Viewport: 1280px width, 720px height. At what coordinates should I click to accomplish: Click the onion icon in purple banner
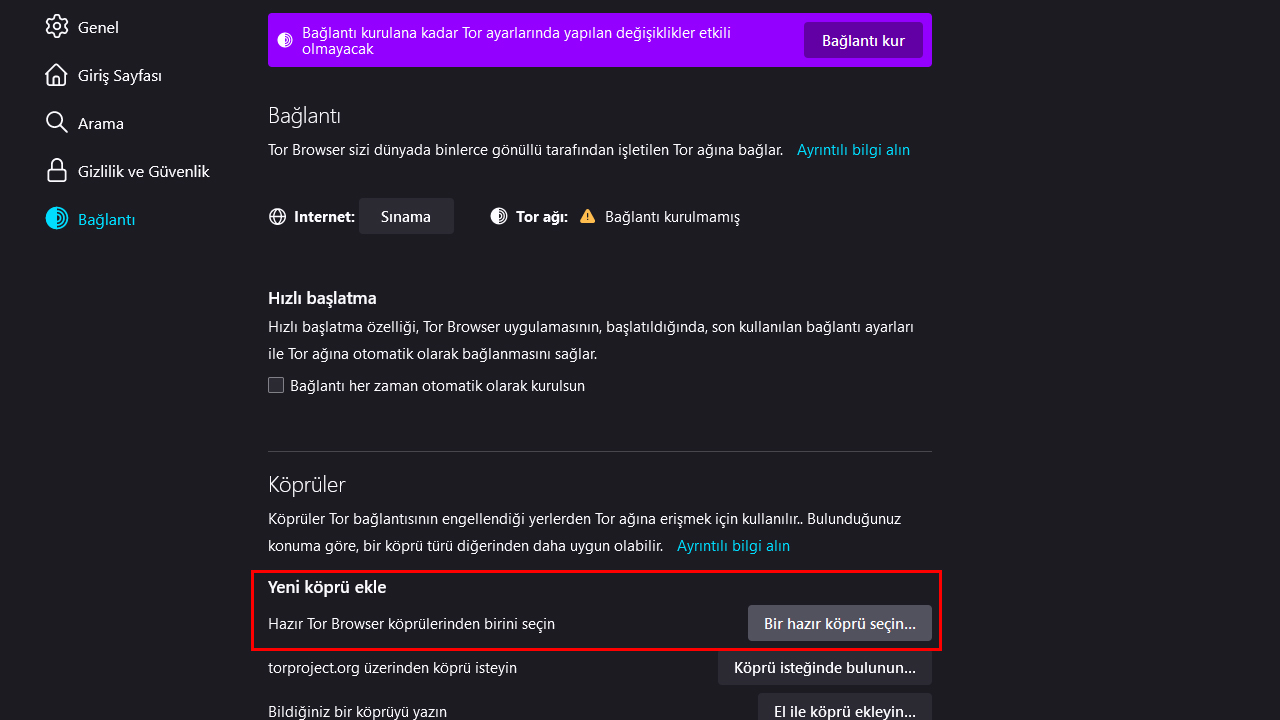click(285, 40)
